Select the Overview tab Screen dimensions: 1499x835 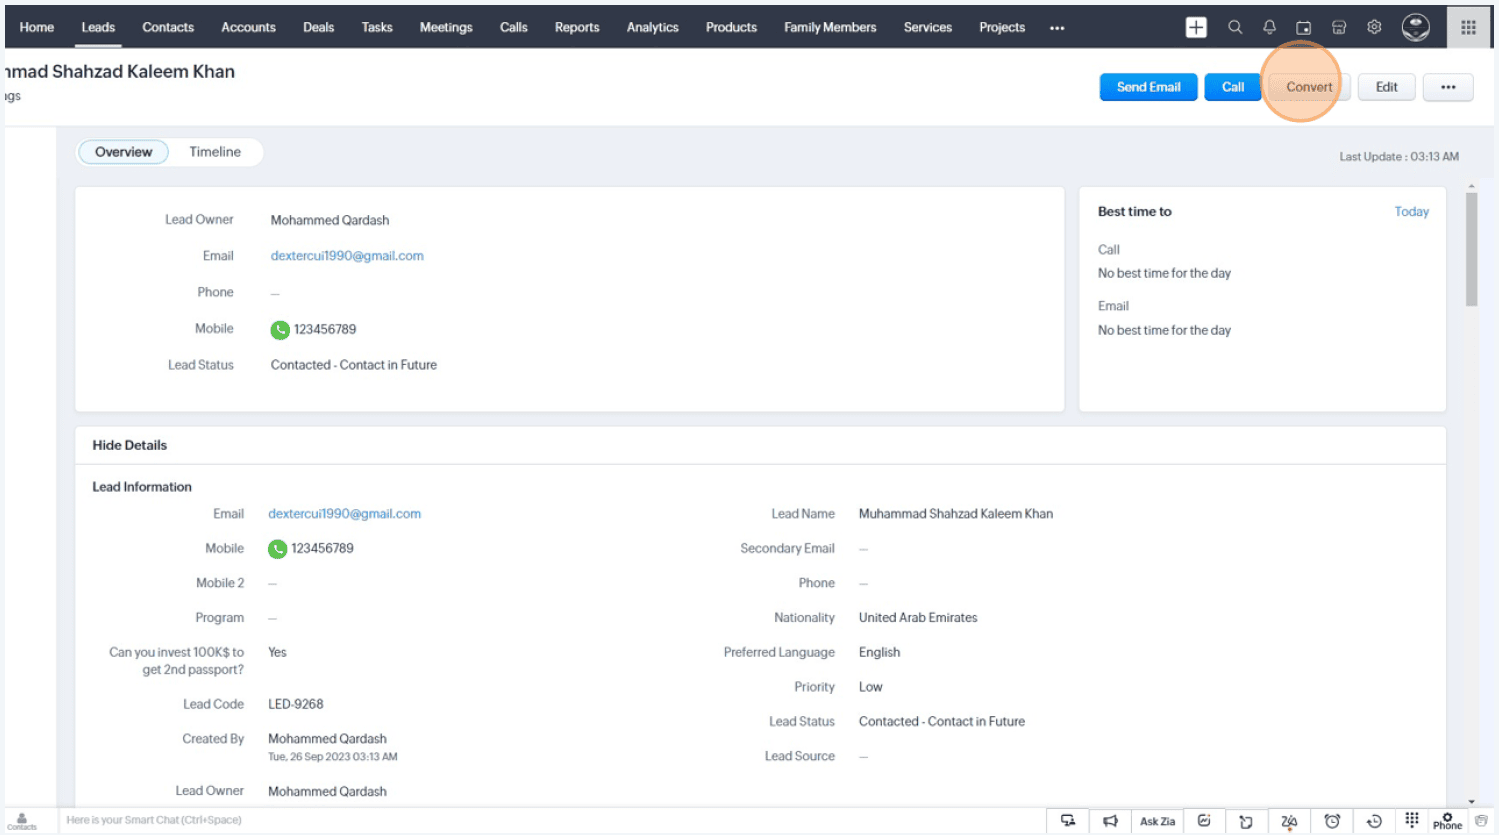coord(124,152)
